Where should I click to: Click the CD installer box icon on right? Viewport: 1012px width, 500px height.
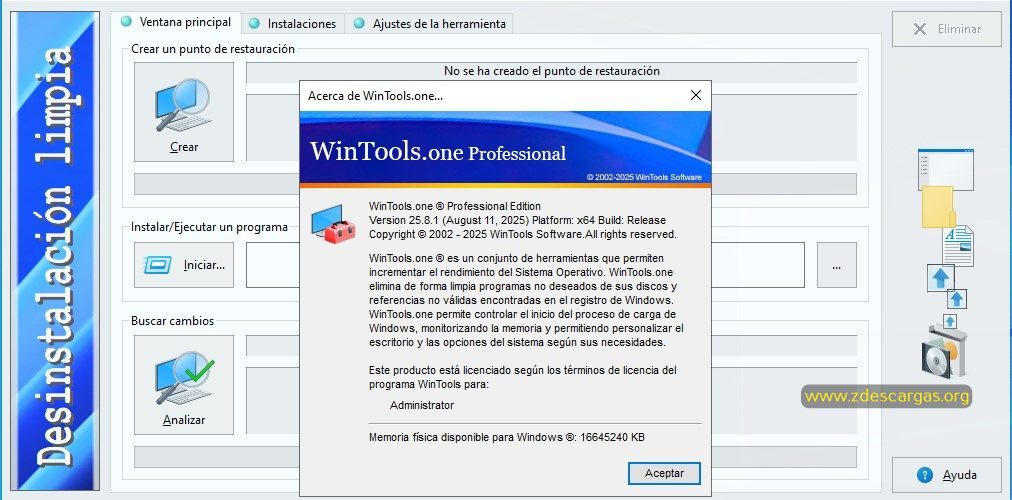944,350
